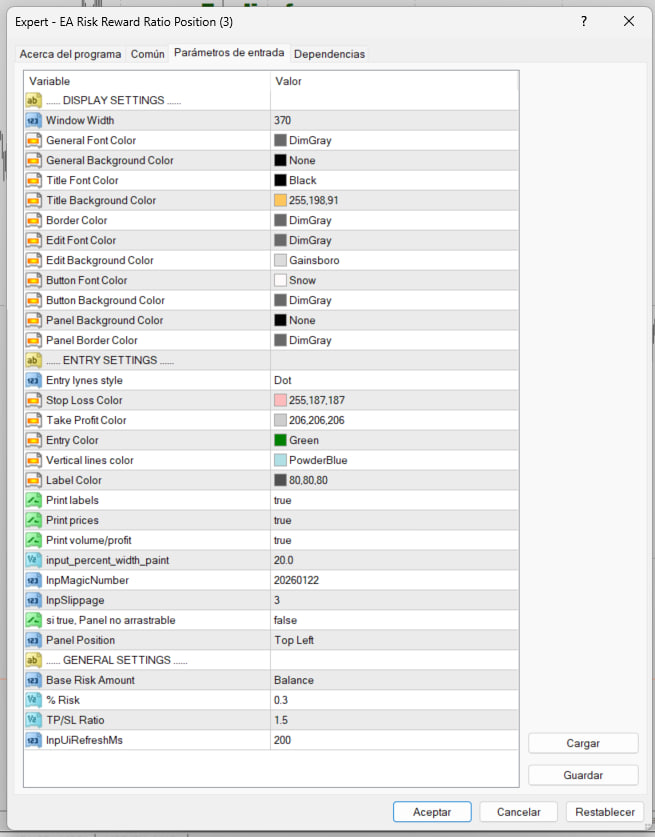Click the input_percent_width_paint double icon
This screenshot has height=837, width=655.
pos(32,560)
